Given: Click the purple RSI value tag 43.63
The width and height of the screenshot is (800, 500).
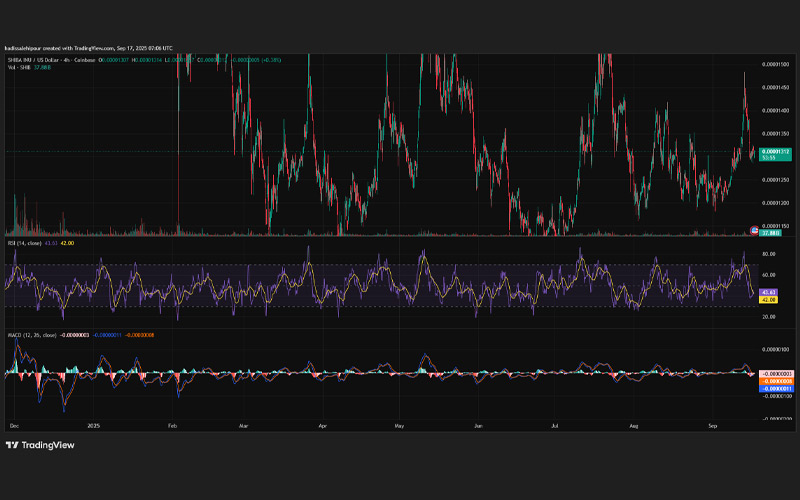Looking at the screenshot, I should click(x=768, y=292).
